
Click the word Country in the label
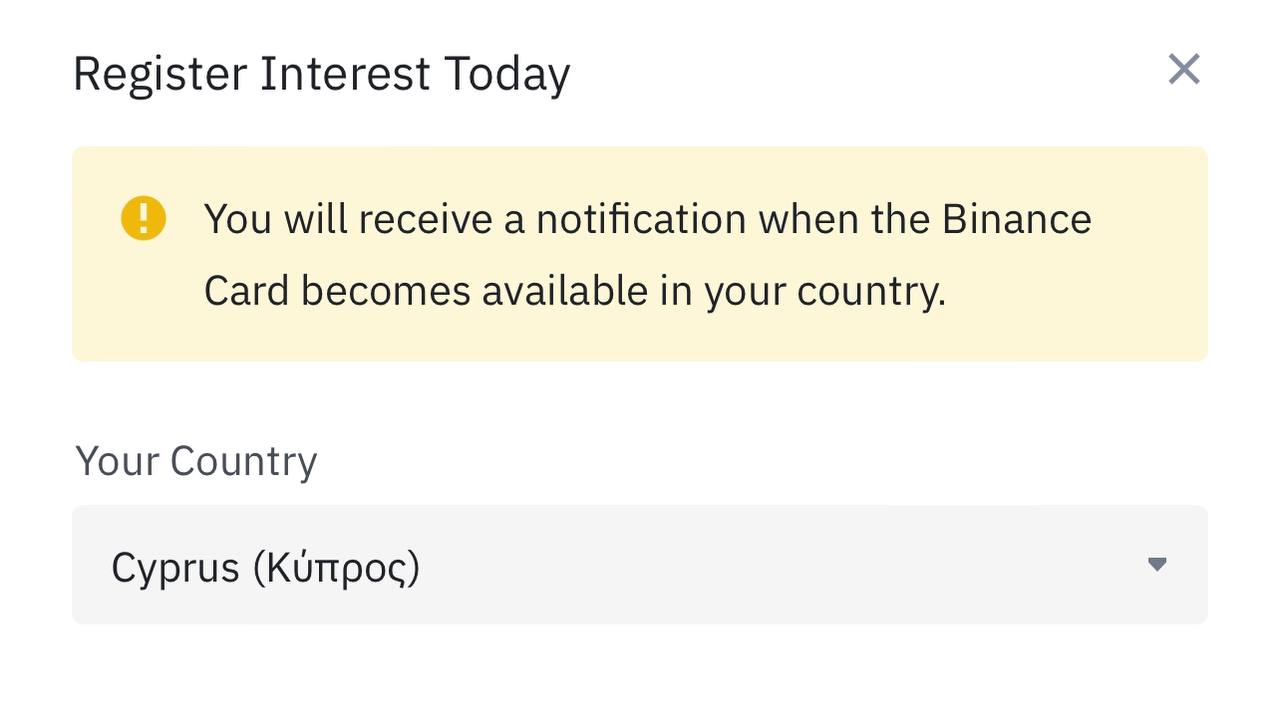coord(243,461)
